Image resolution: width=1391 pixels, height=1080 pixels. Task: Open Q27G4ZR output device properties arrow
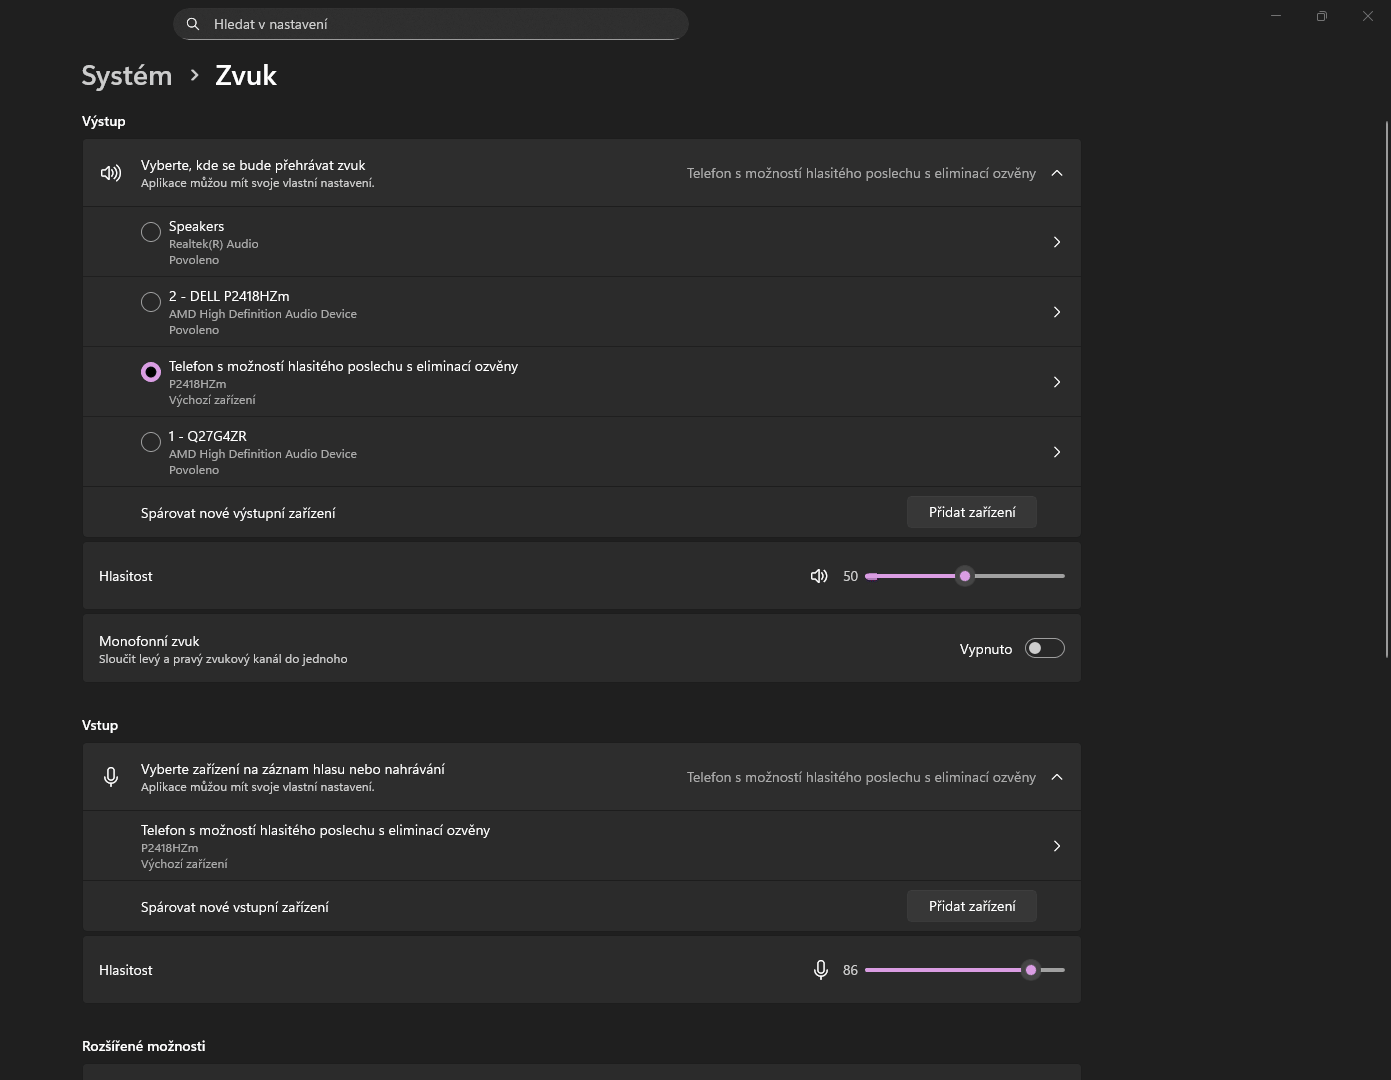[1056, 452]
